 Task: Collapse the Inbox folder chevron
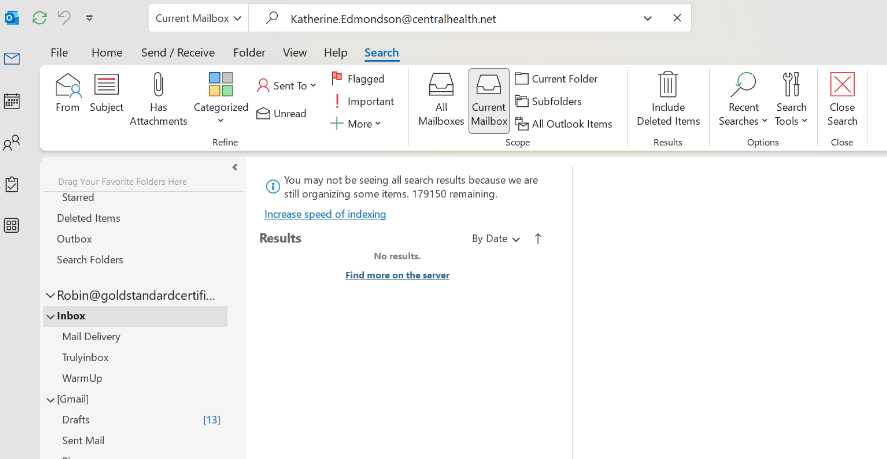pos(50,316)
